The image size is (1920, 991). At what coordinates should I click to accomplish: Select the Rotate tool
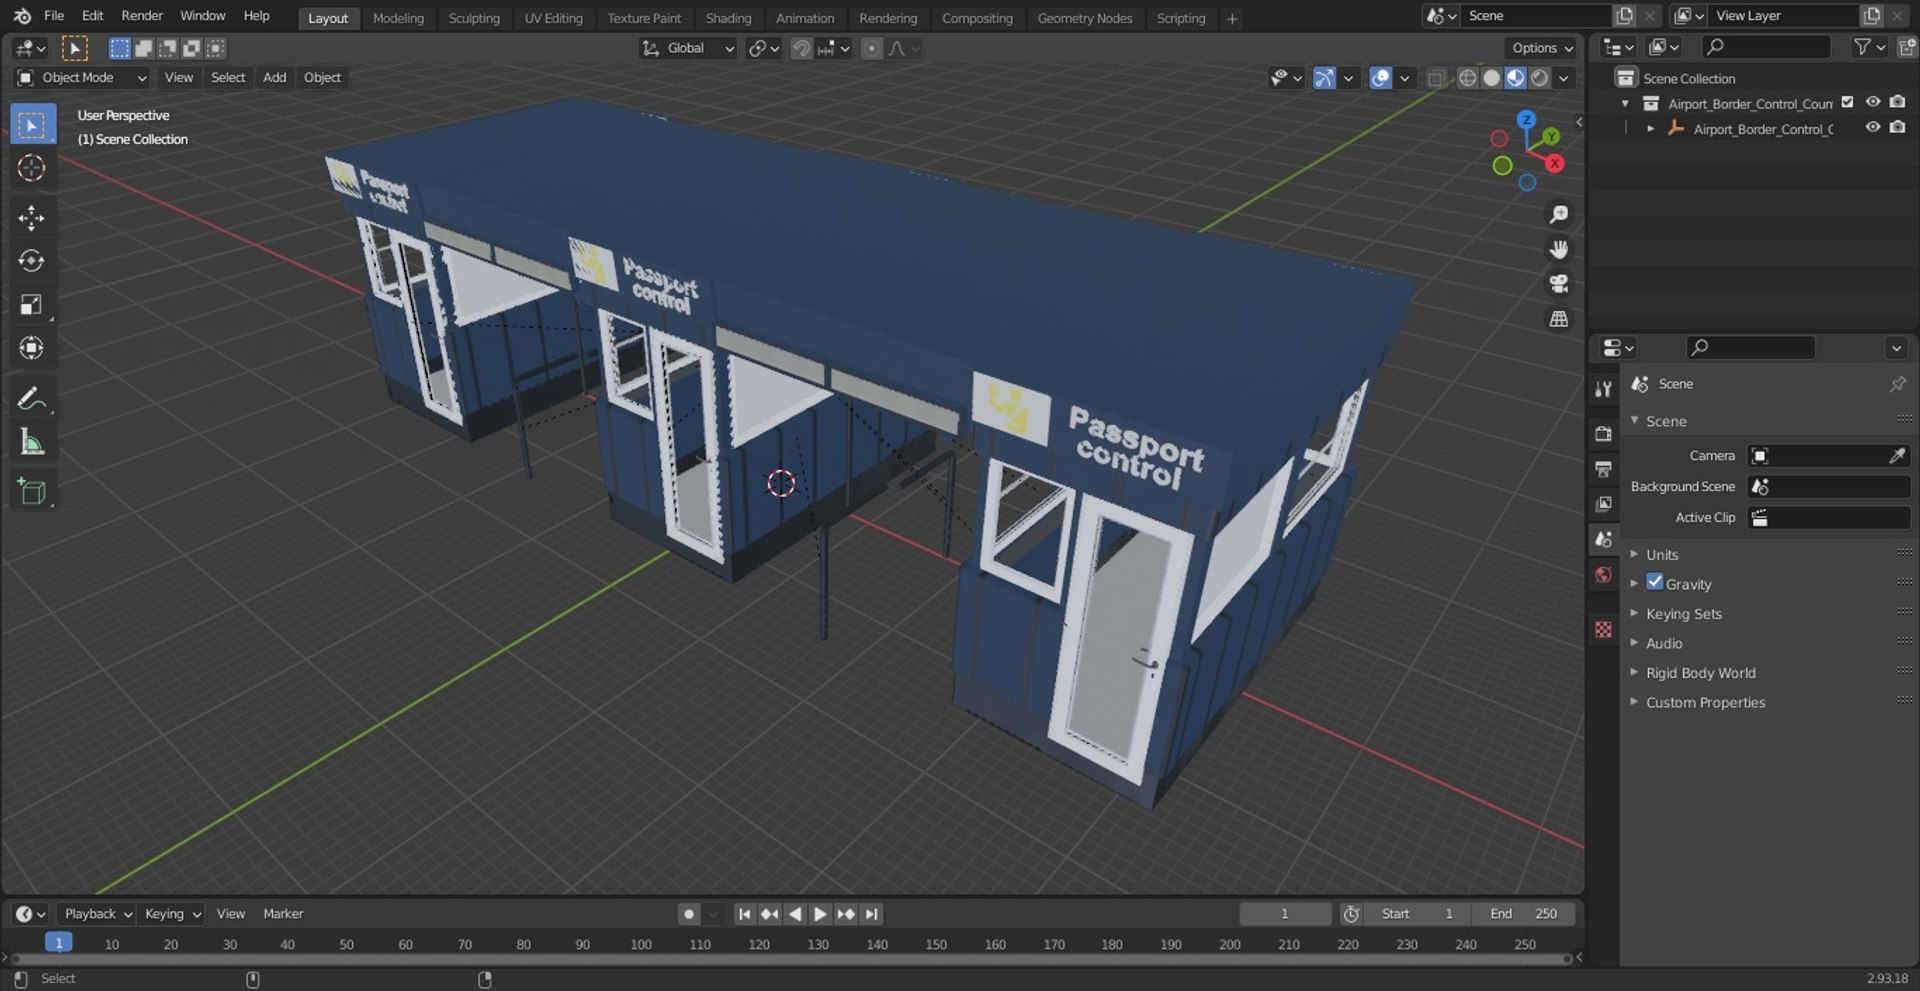[x=32, y=261]
